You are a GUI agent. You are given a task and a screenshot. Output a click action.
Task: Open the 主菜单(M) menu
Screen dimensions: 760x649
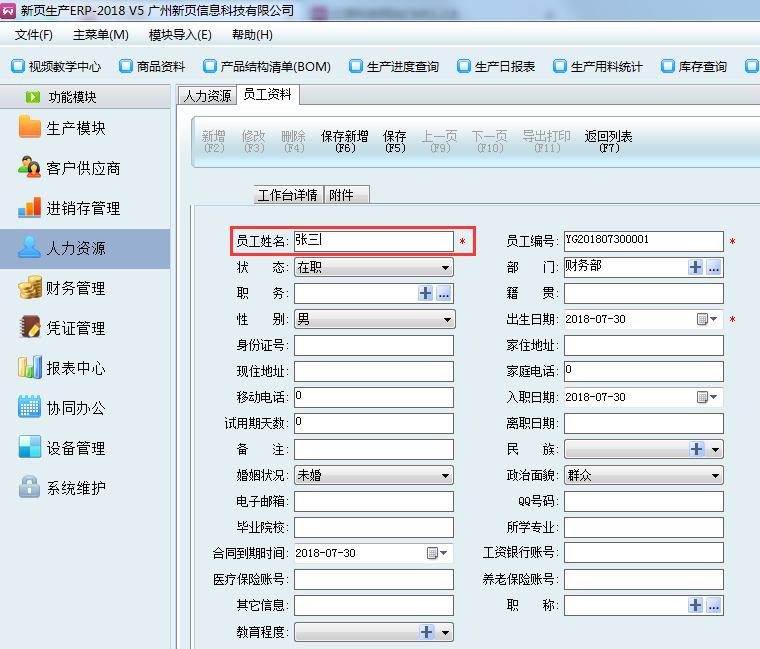pos(100,35)
